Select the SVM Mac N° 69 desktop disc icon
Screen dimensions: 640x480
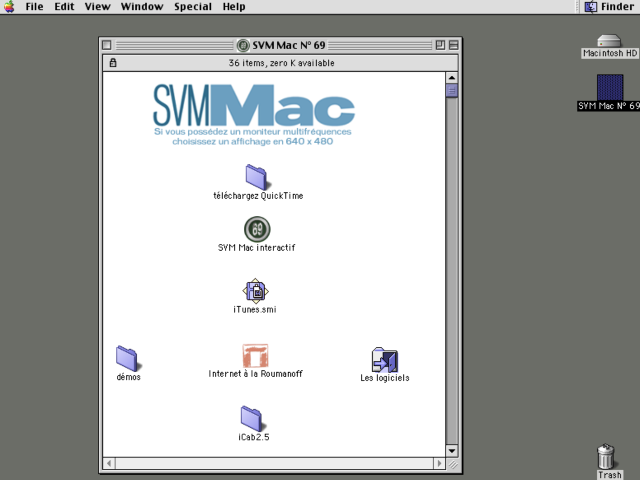point(610,87)
